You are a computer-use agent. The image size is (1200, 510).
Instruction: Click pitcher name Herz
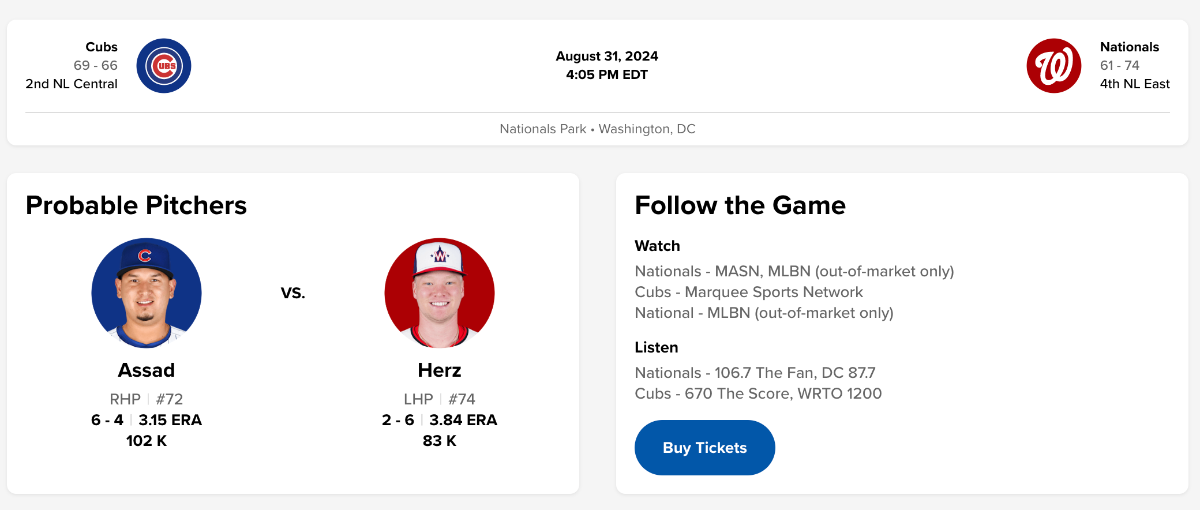tap(439, 371)
